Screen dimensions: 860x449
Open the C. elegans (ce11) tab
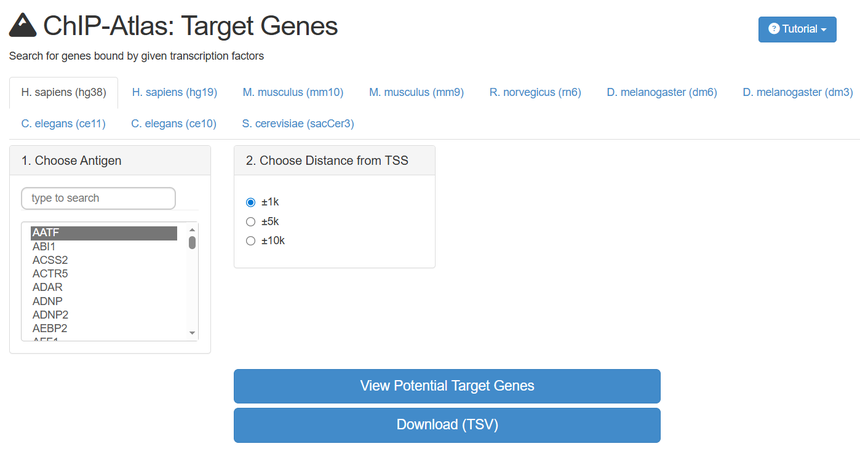(x=63, y=124)
